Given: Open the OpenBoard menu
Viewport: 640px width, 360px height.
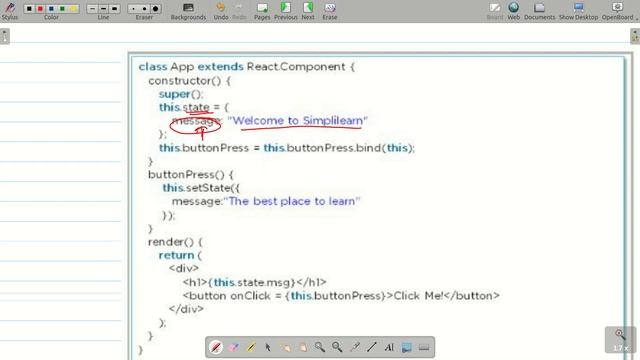Looking at the screenshot, I should click(618, 11).
